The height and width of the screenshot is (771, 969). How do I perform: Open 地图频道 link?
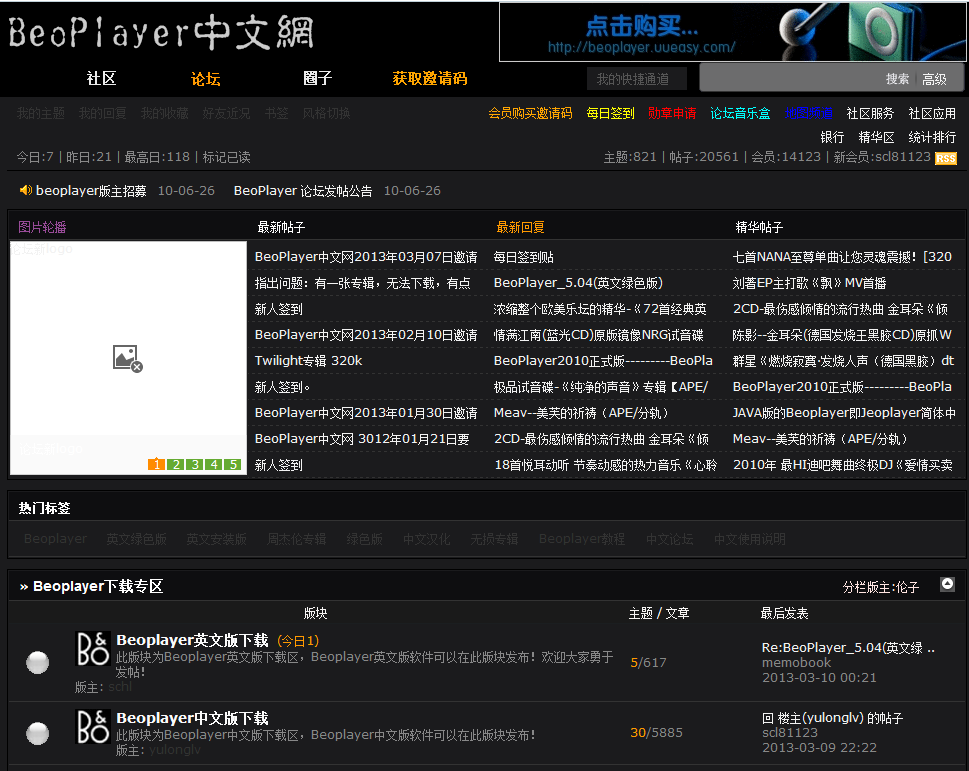pyautogui.click(x=808, y=113)
